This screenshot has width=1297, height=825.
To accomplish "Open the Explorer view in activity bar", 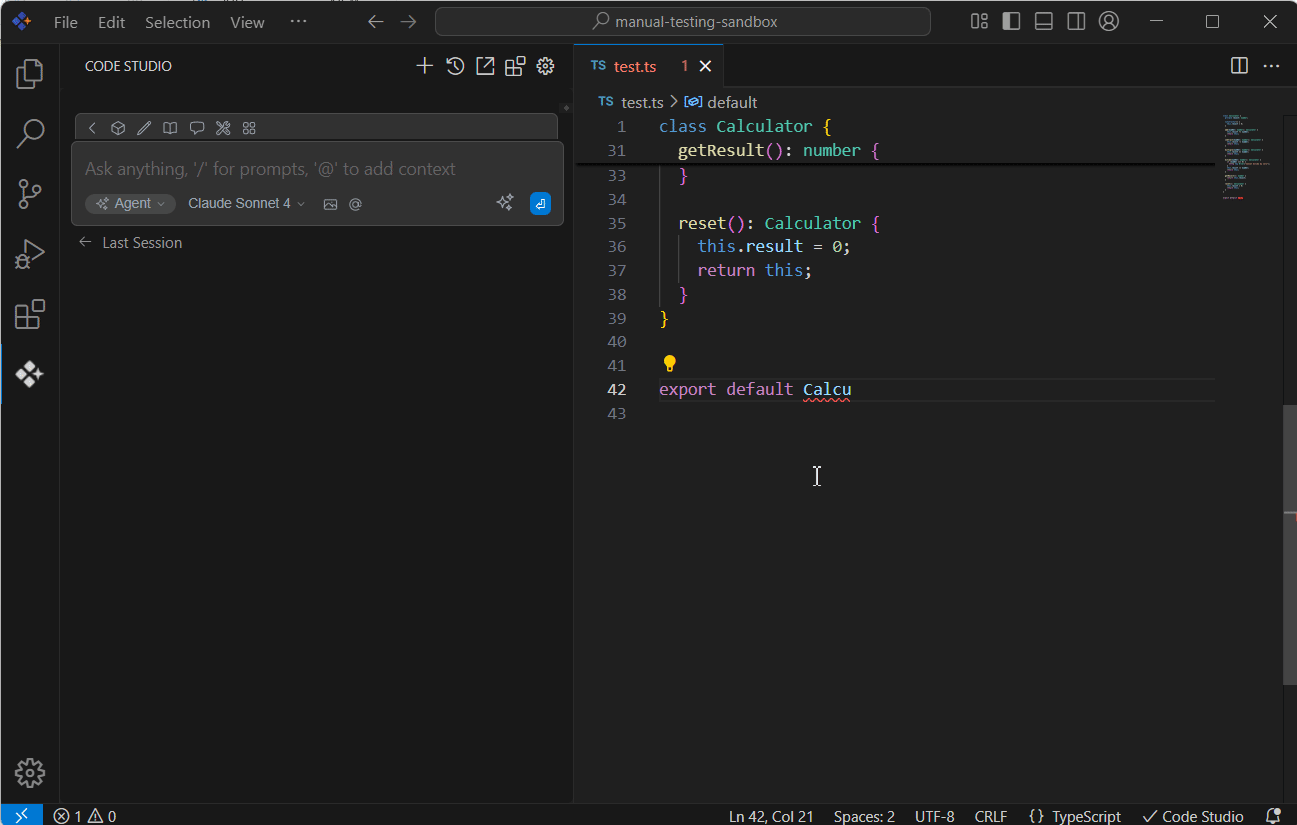I will pyautogui.click(x=30, y=73).
